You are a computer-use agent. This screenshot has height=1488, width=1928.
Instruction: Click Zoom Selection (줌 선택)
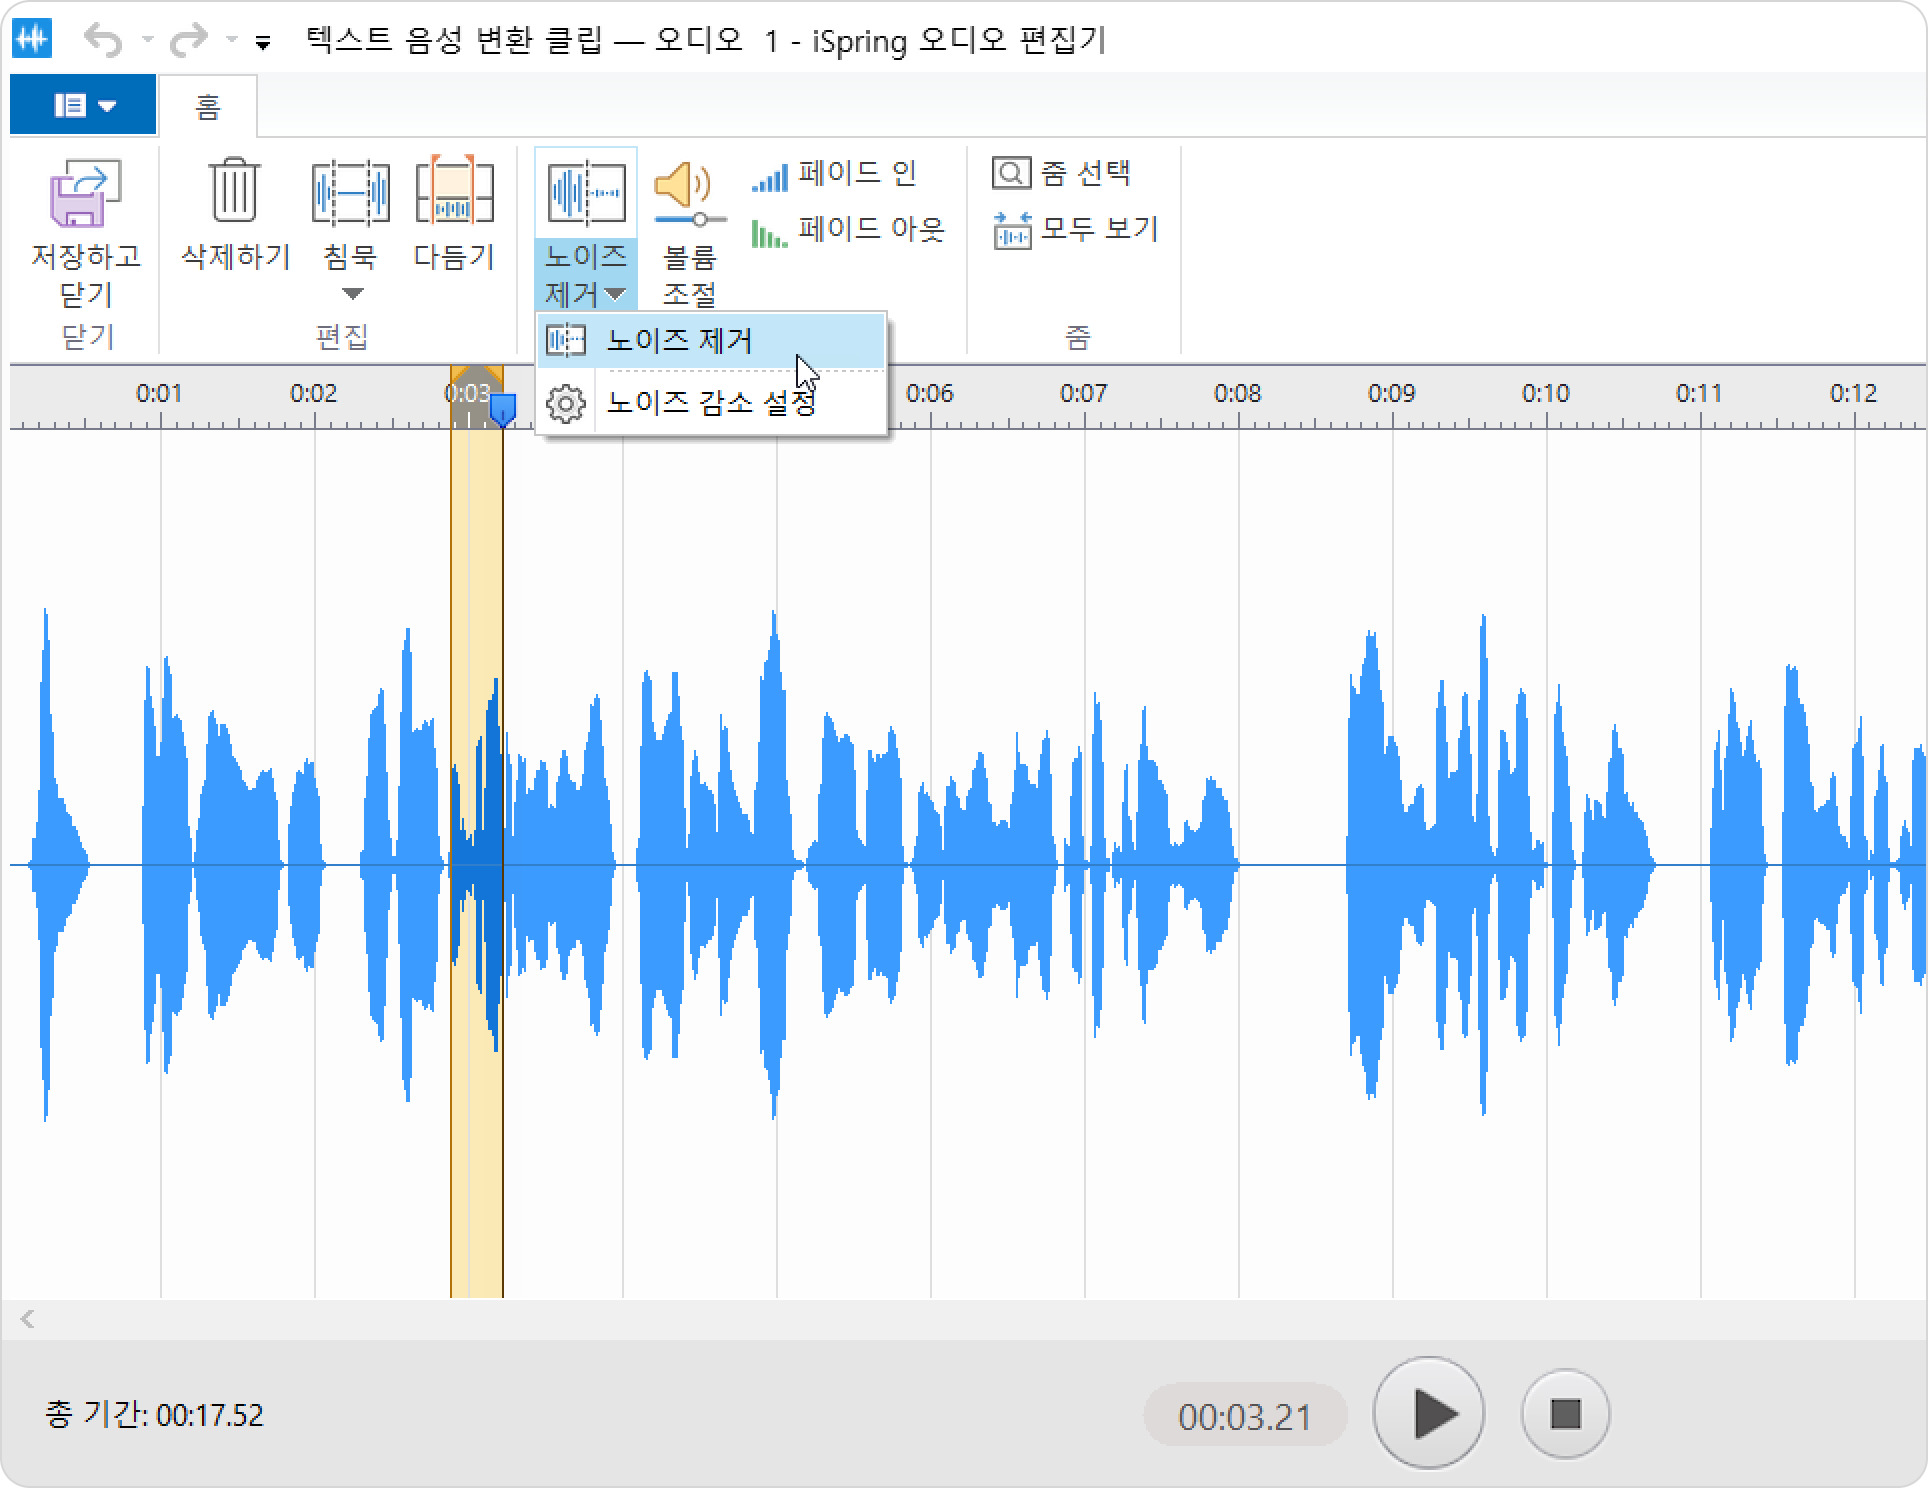coord(1061,173)
